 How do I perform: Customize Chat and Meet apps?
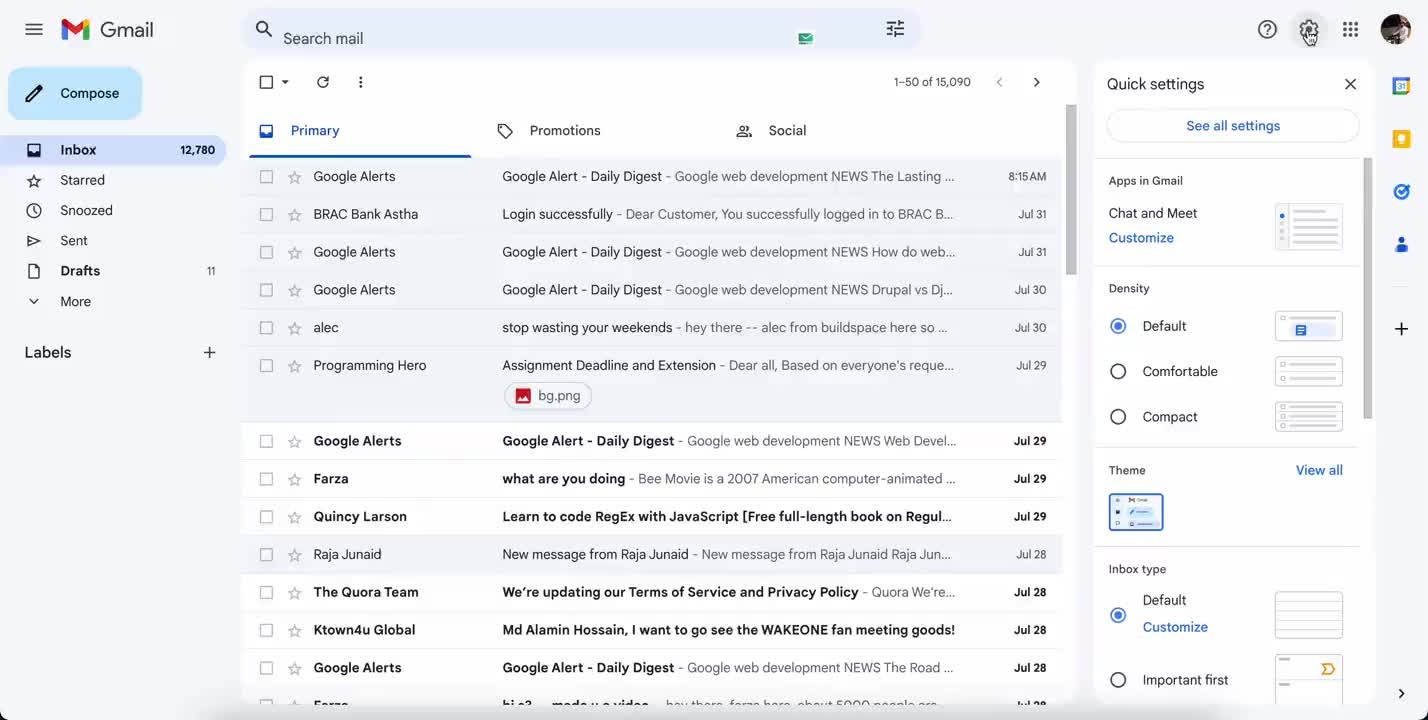pos(1141,238)
